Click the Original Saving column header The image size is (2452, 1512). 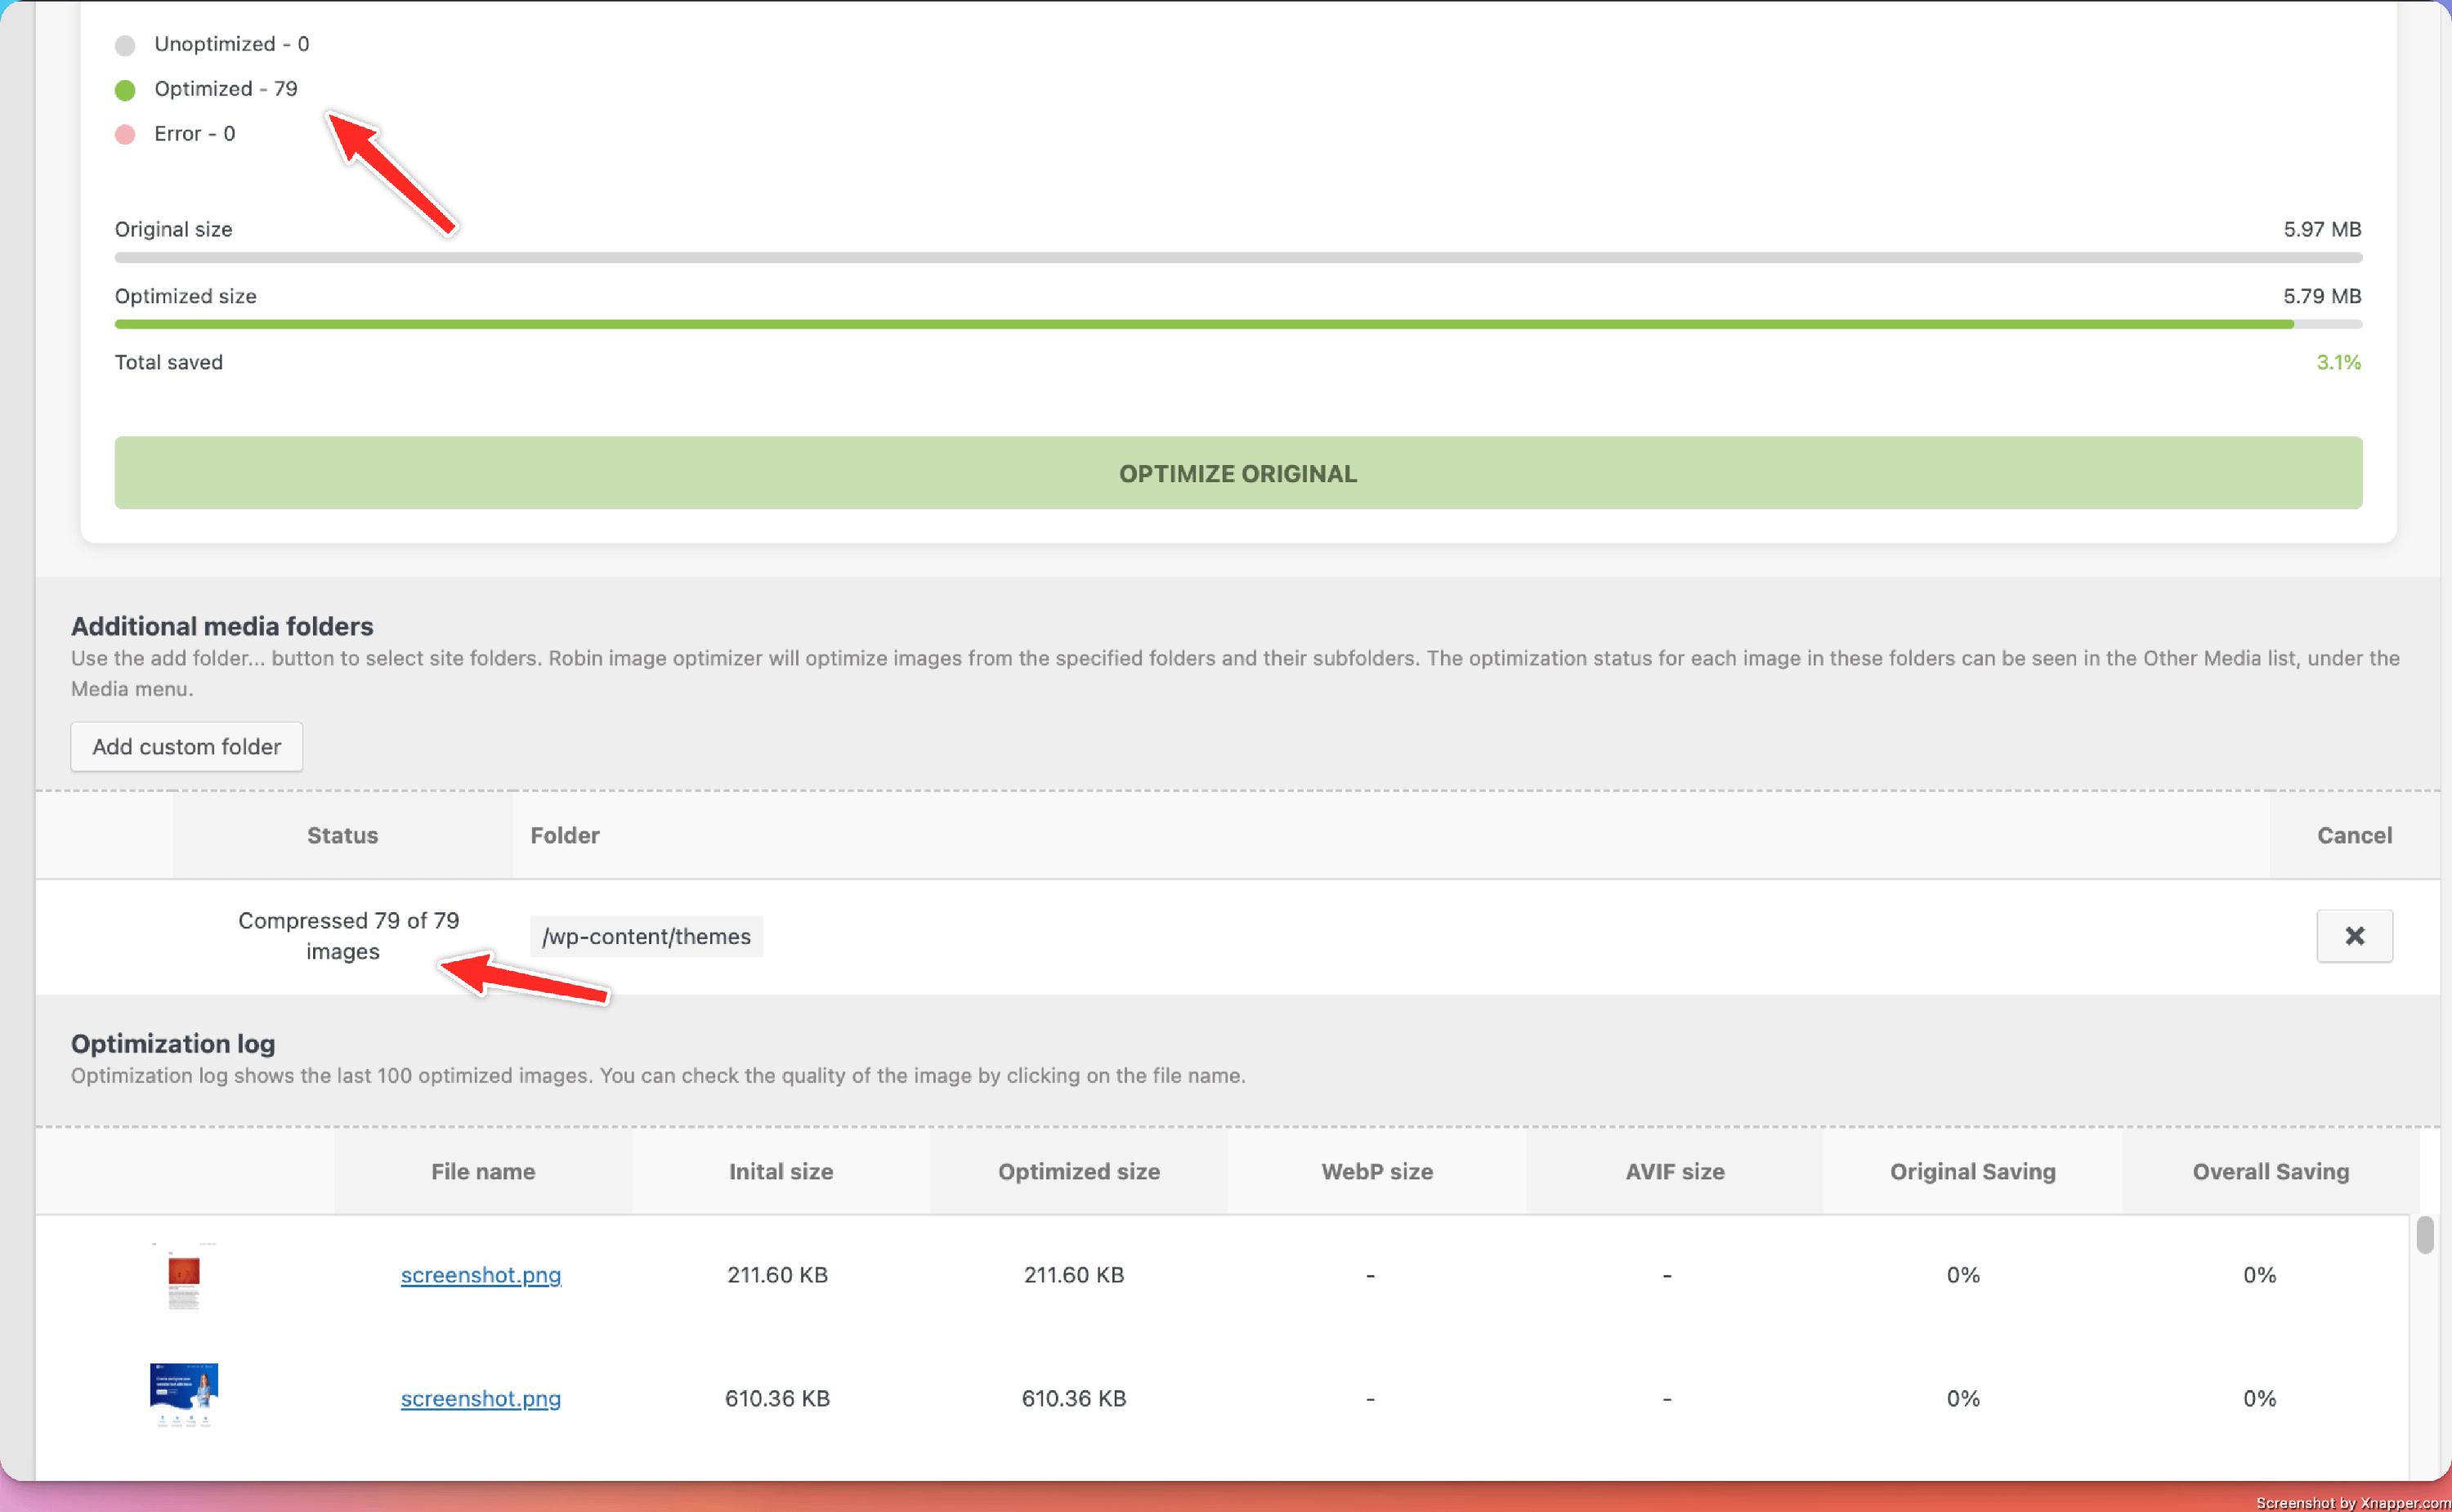1972,1171
